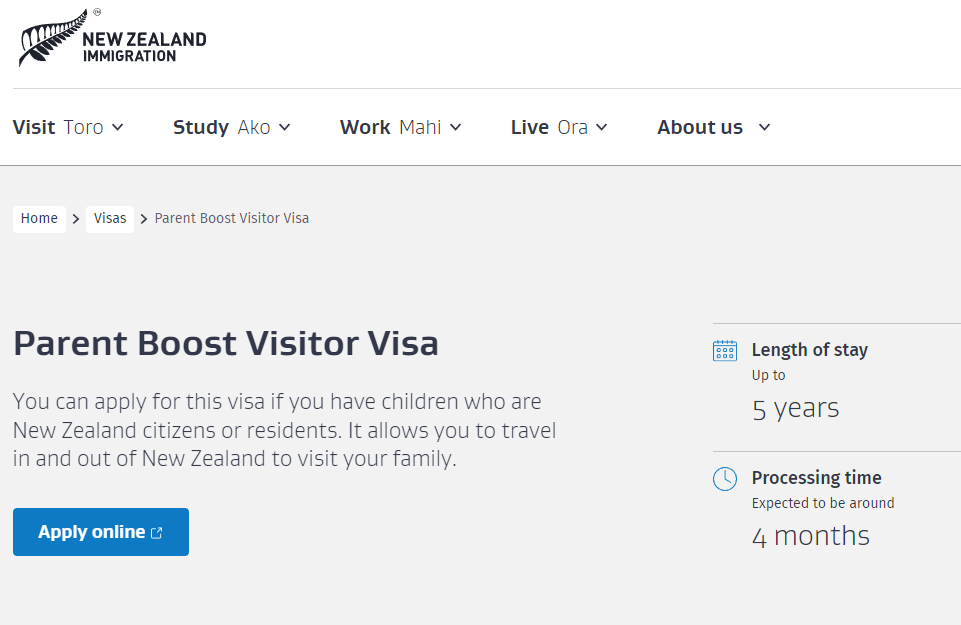Expand the About us chevron
The image size is (961, 625).
[x=765, y=128]
